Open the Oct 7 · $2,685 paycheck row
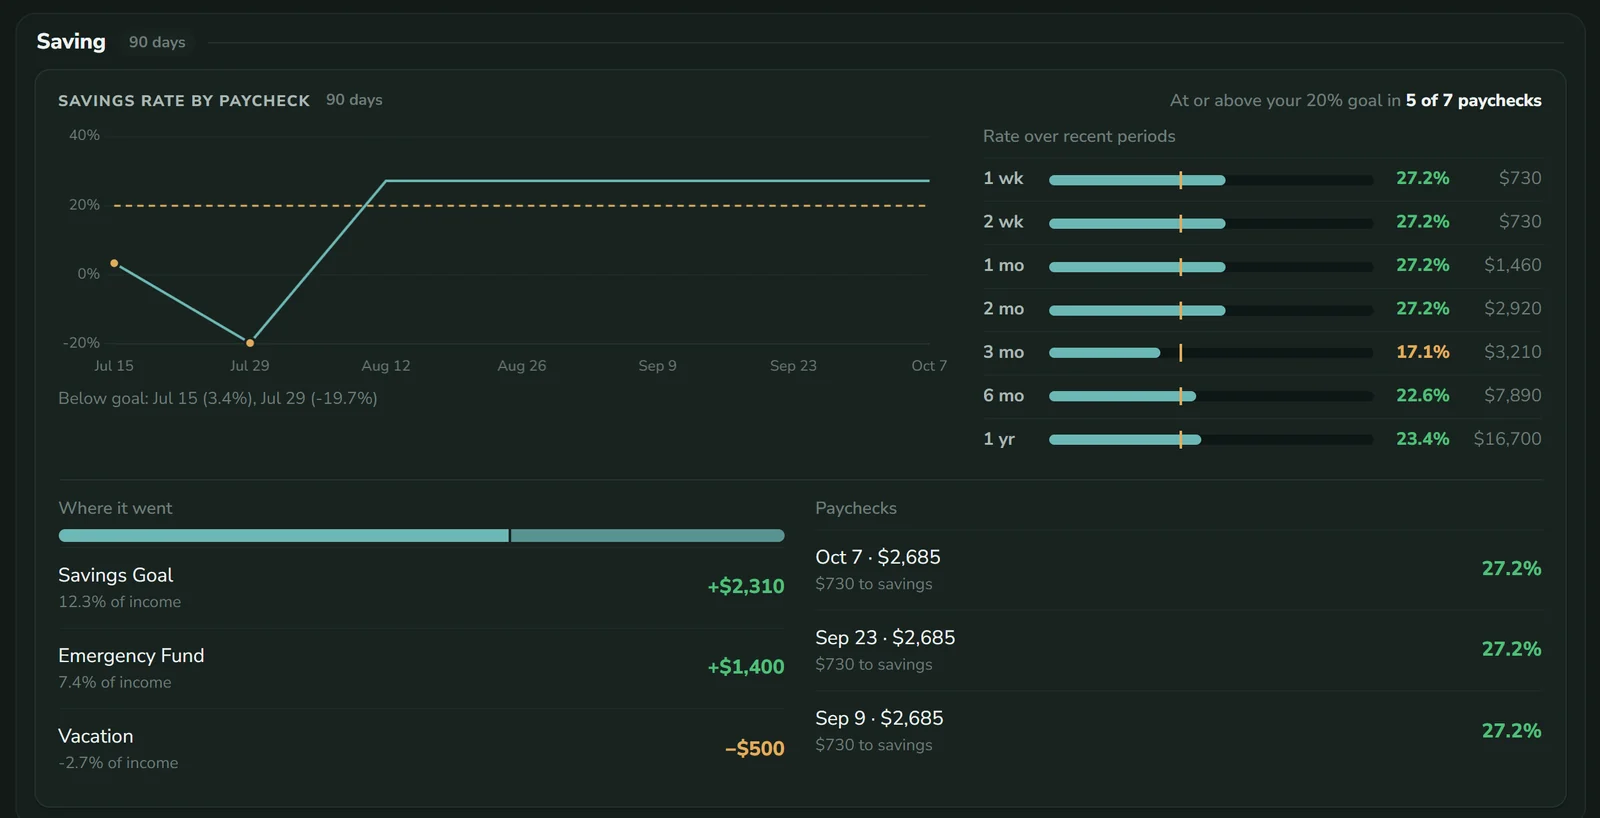The width and height of the screenshot is (1600, 818). click(1178, 570)
